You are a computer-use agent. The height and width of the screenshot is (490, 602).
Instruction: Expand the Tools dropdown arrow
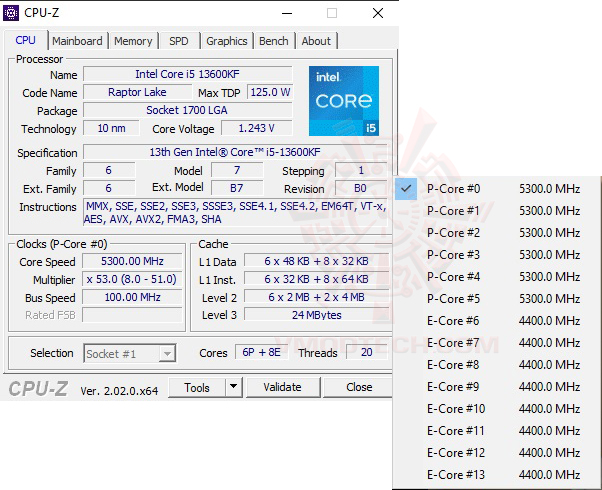pos(233,387)
